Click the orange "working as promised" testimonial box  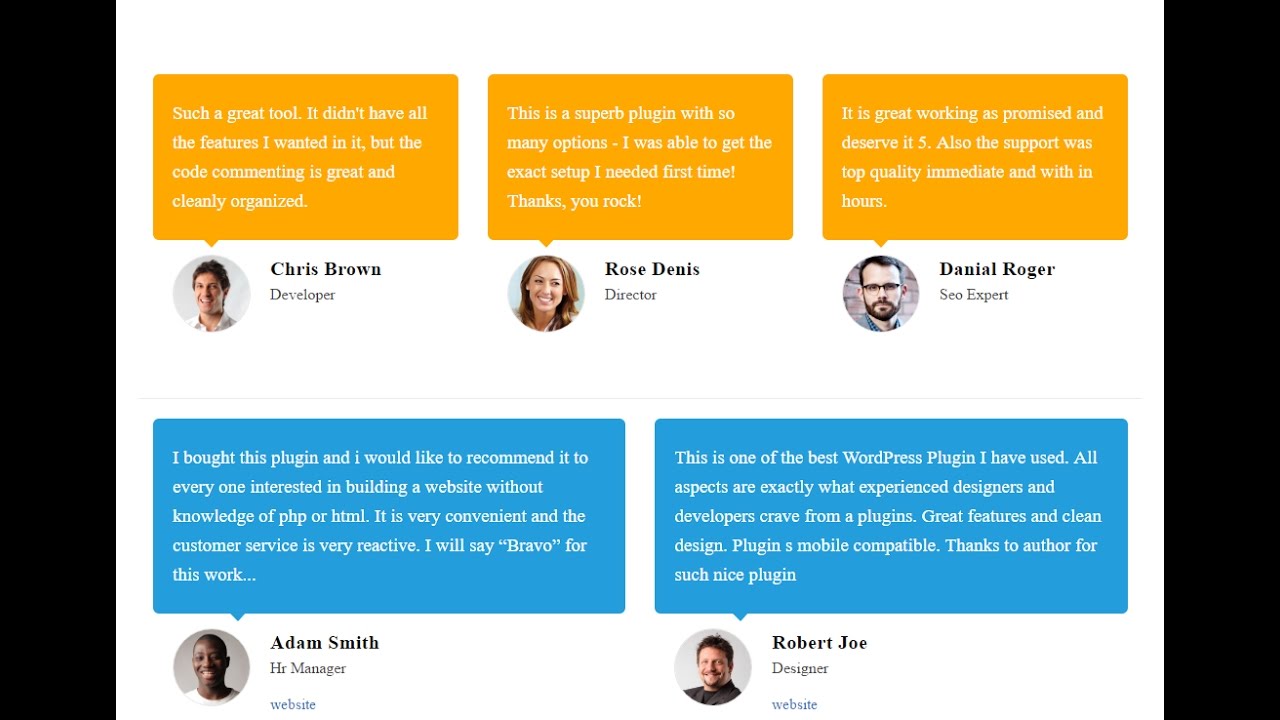pyautogui.click(x=975, y=157)
